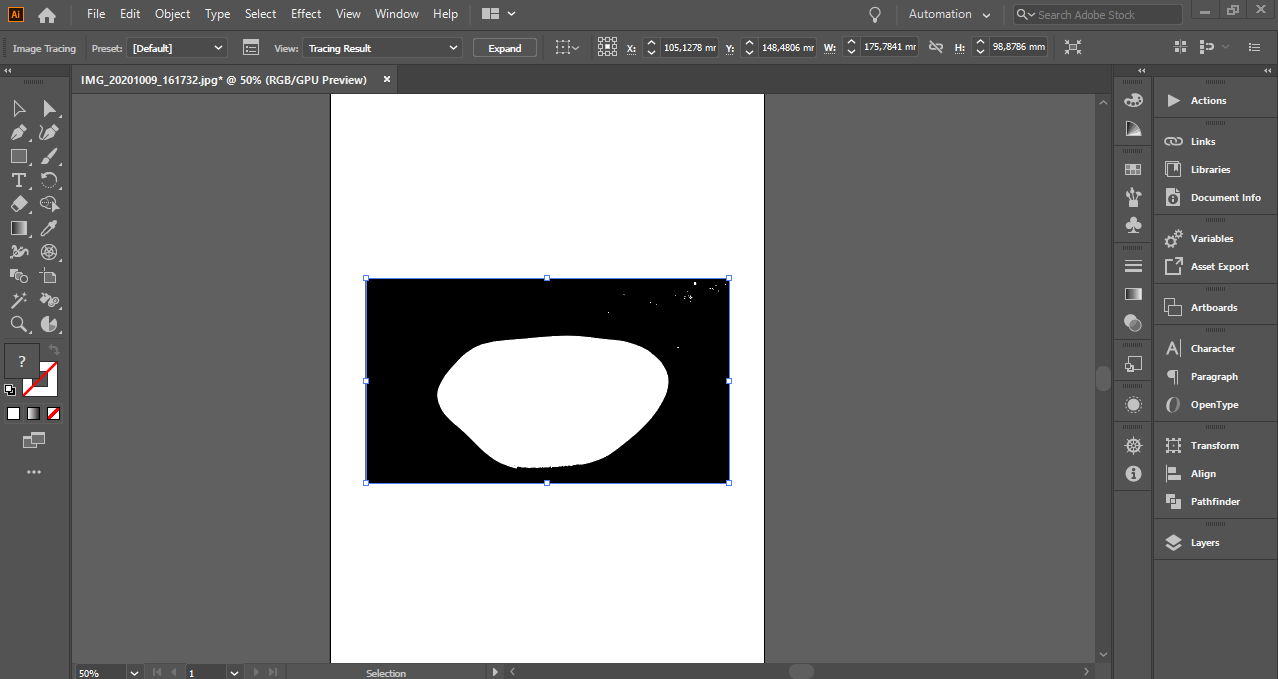Viewport: 1278px width, 679px height.
Task: Open the File menu
Action: [x=96, y=14]
